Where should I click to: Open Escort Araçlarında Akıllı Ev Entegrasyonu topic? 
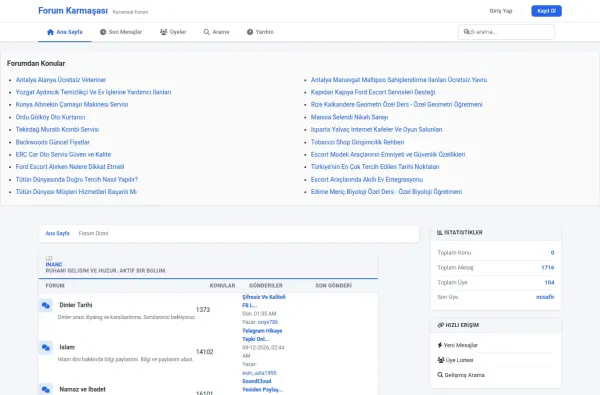(367, 179)
